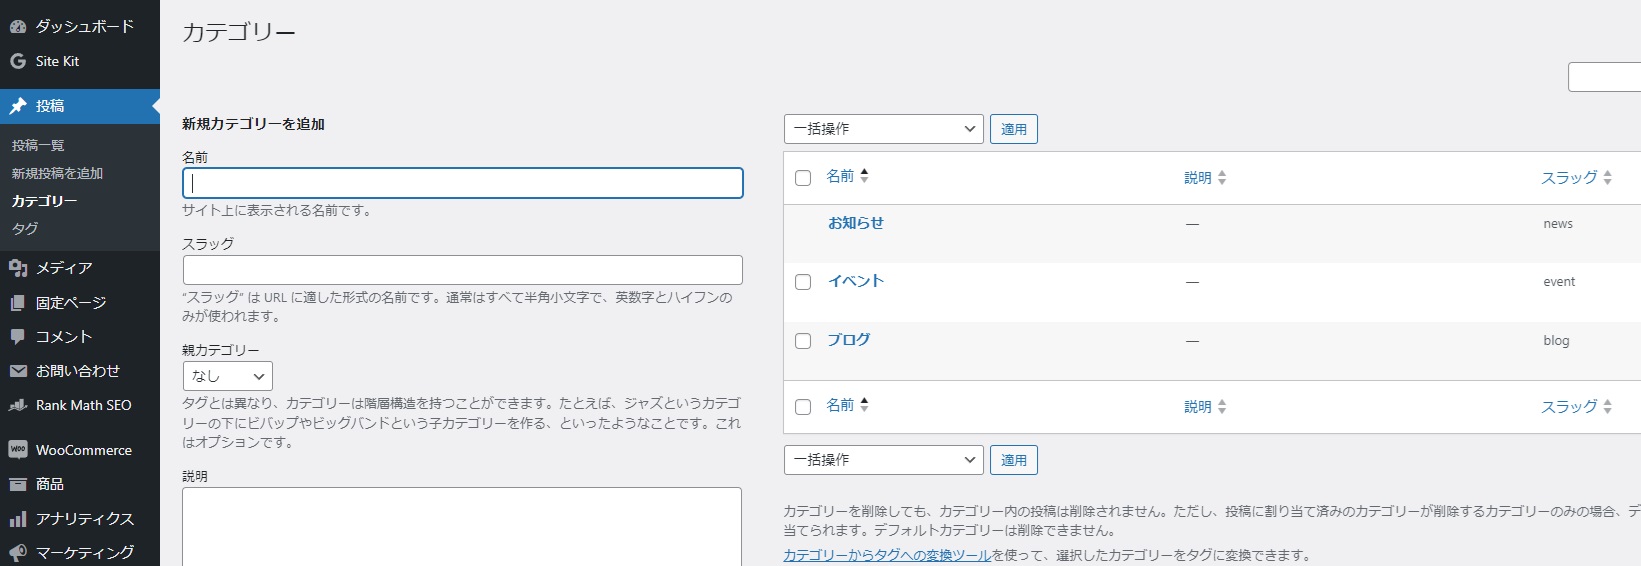Open Media via its sidebar icon
1641x566 pixels.
click(x=18, y=268)
